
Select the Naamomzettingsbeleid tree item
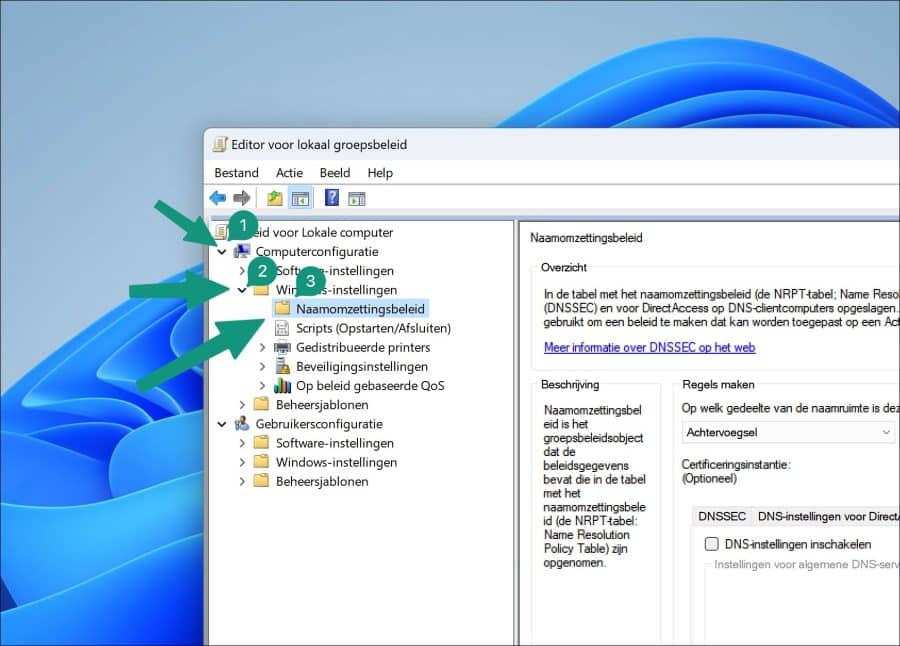coord(360,309)
